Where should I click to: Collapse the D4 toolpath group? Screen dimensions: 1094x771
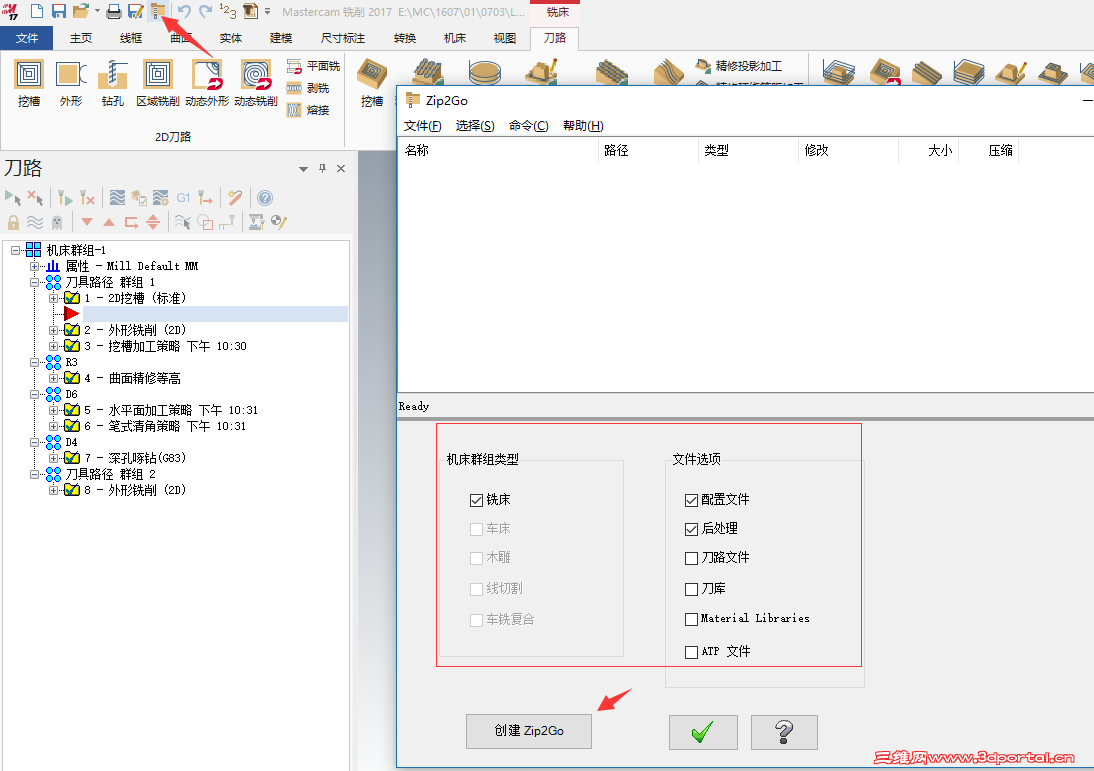[34, 442]
